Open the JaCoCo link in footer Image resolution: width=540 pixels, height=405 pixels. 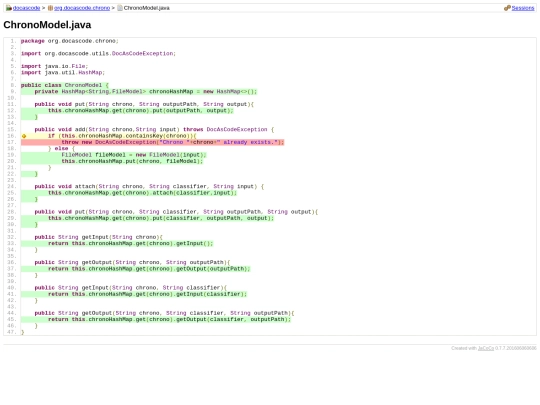click(486, 348)
